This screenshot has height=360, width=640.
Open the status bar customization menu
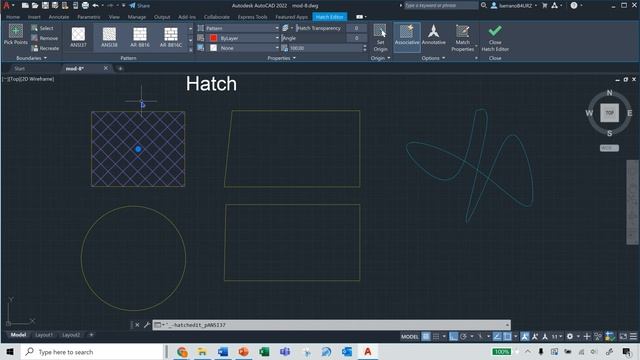pyautogui.click(x=633, y=336)
